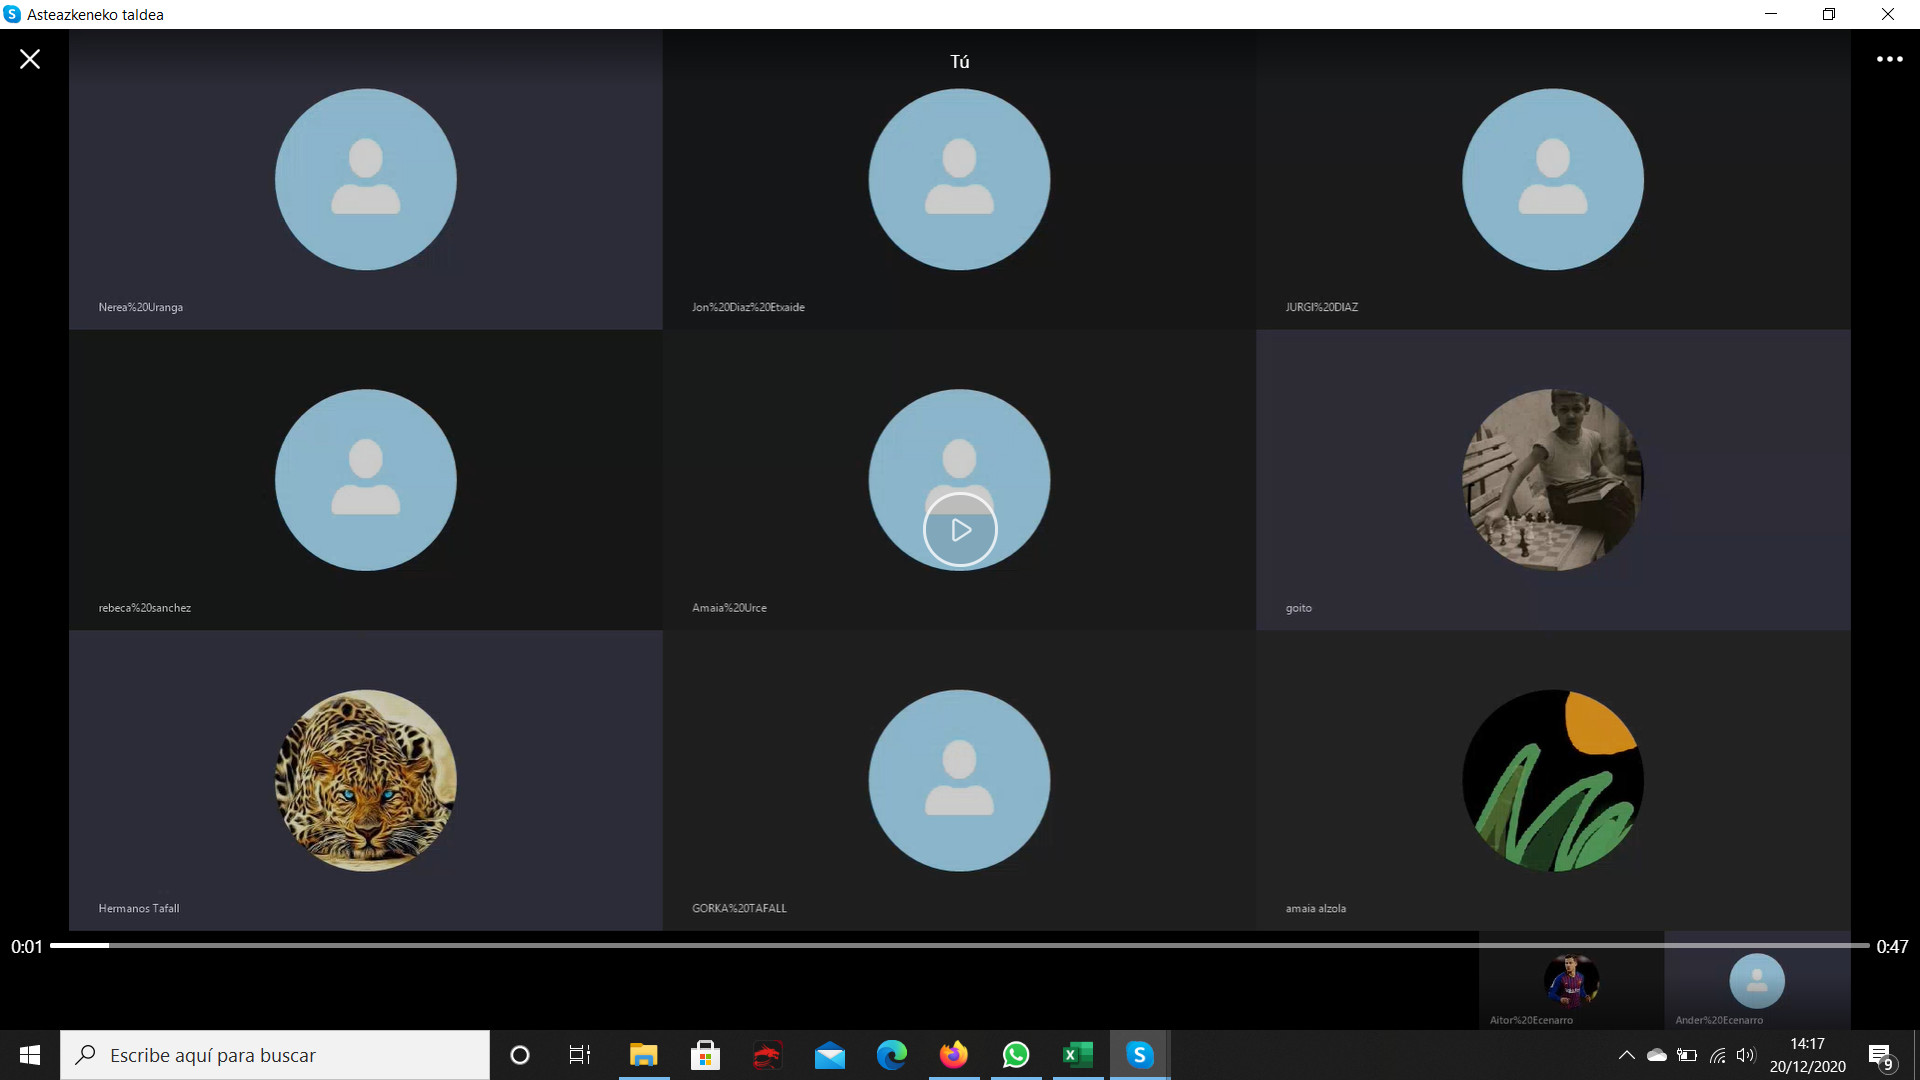Open the three-dots more options menu
The image size is (1920, 1080).
1889,59
